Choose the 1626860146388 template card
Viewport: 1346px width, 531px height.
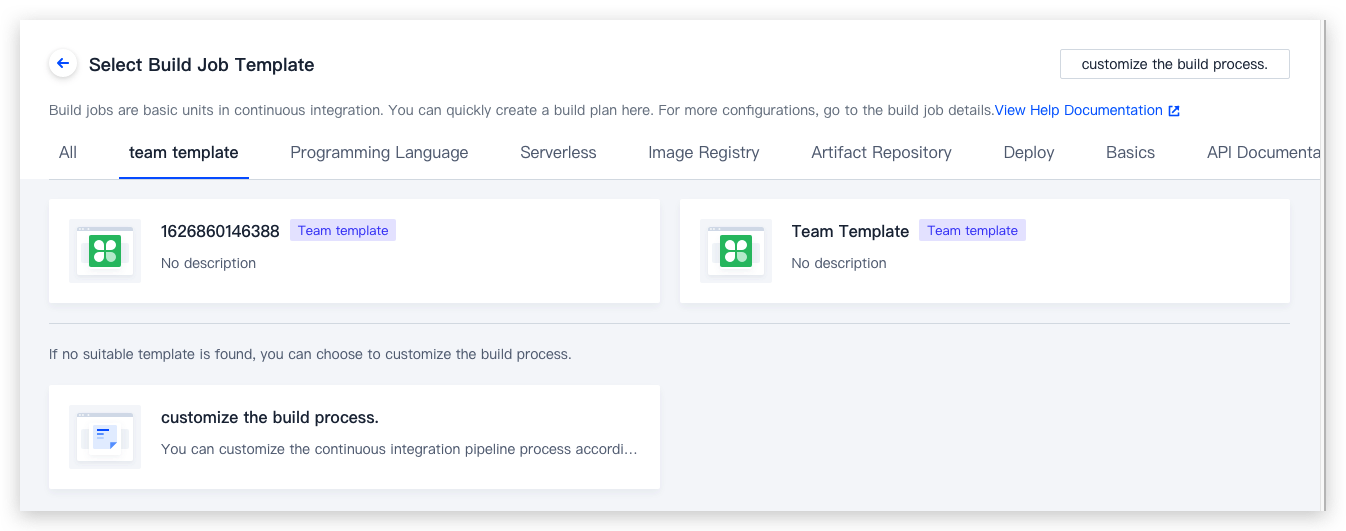tap(354, 251)
